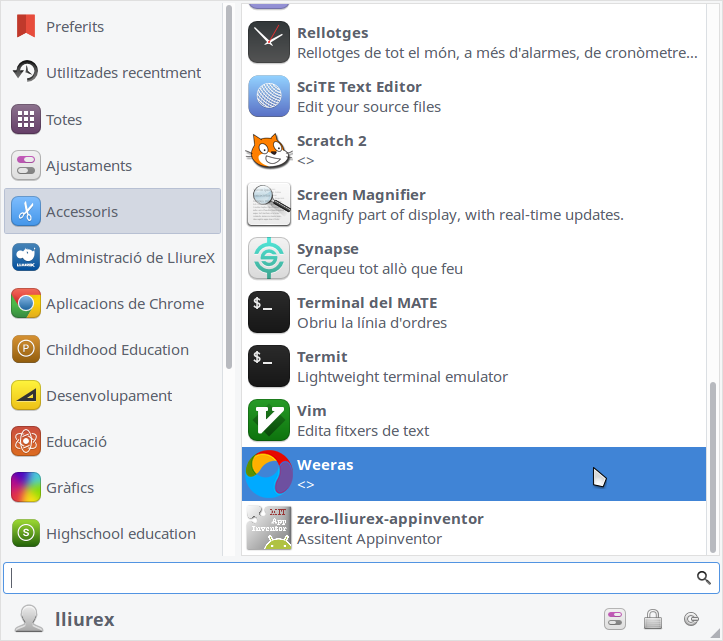This screenshot has height=641, width=723.
Task: Open the Gràfics category
Action: [70, 488]
